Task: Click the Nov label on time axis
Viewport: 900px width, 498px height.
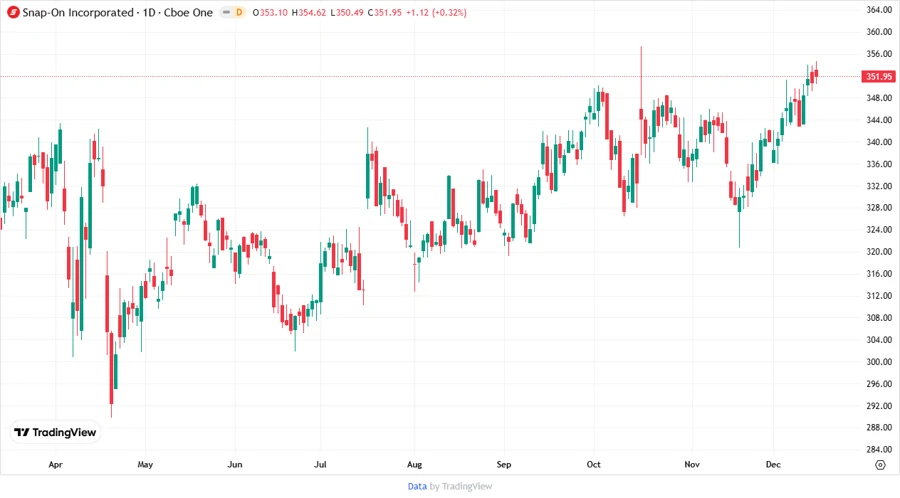Action: click(692, 464)
